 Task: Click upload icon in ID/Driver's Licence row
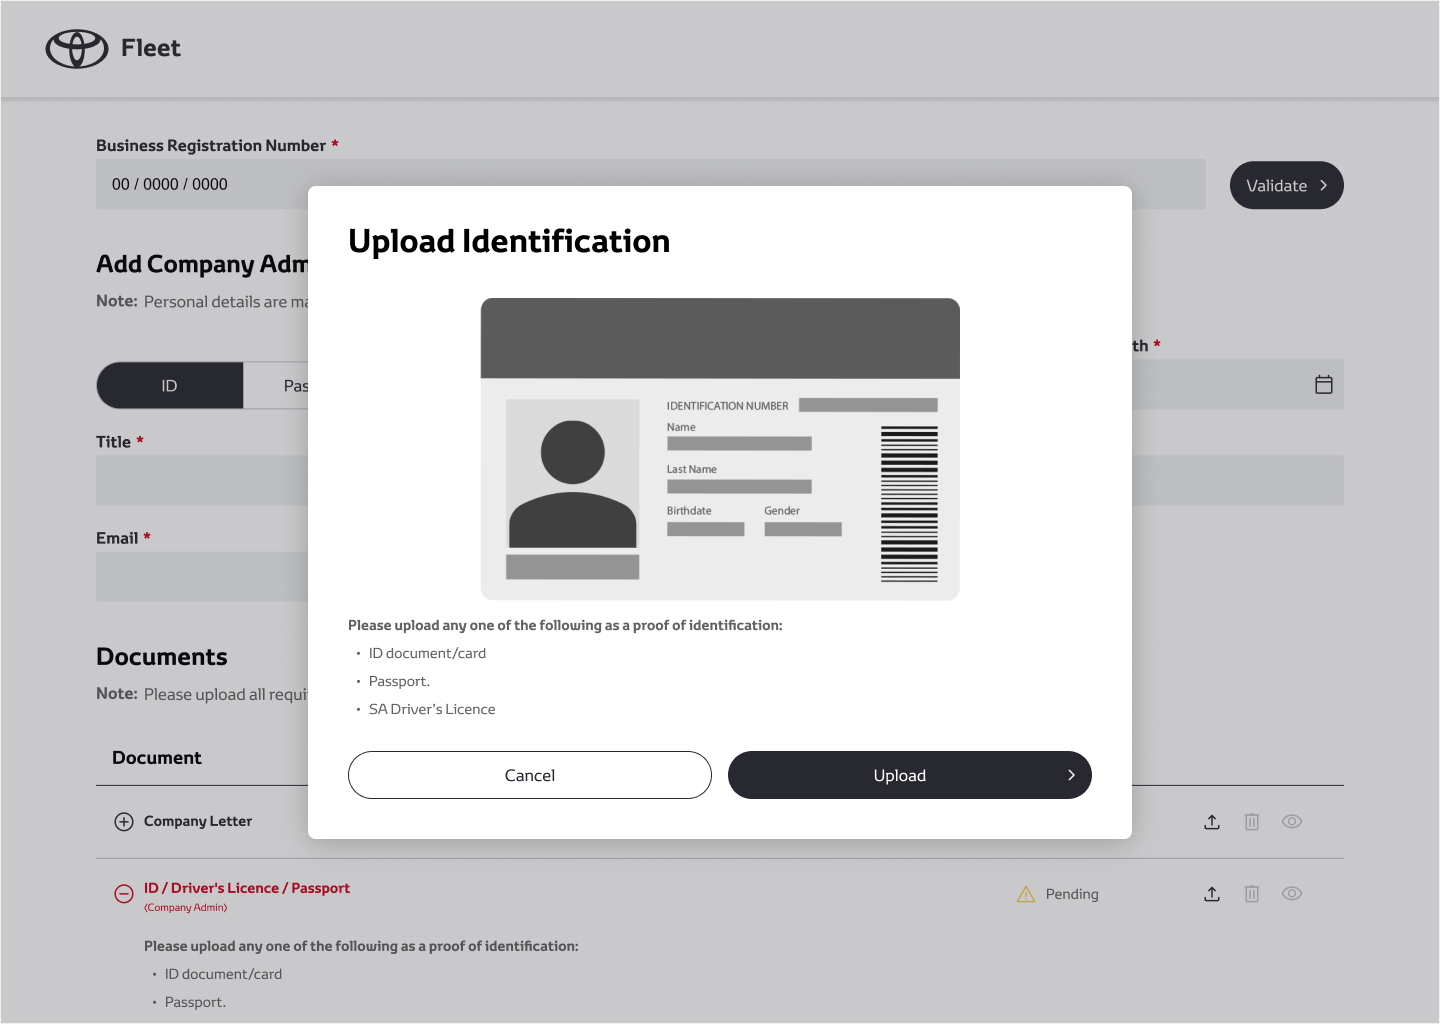coord(1212,894)
